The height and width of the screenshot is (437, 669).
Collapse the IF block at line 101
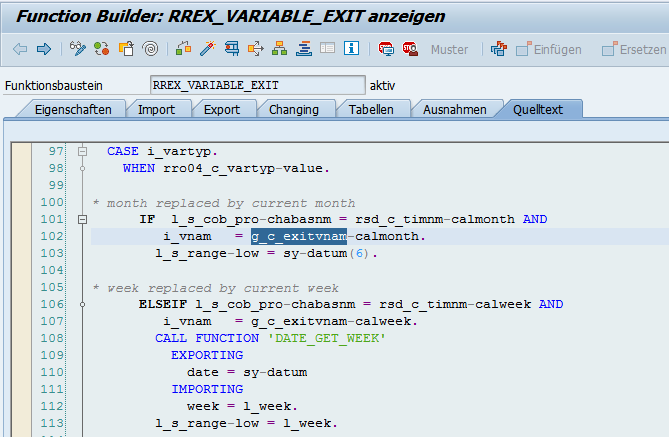click(x=82, y=219)
